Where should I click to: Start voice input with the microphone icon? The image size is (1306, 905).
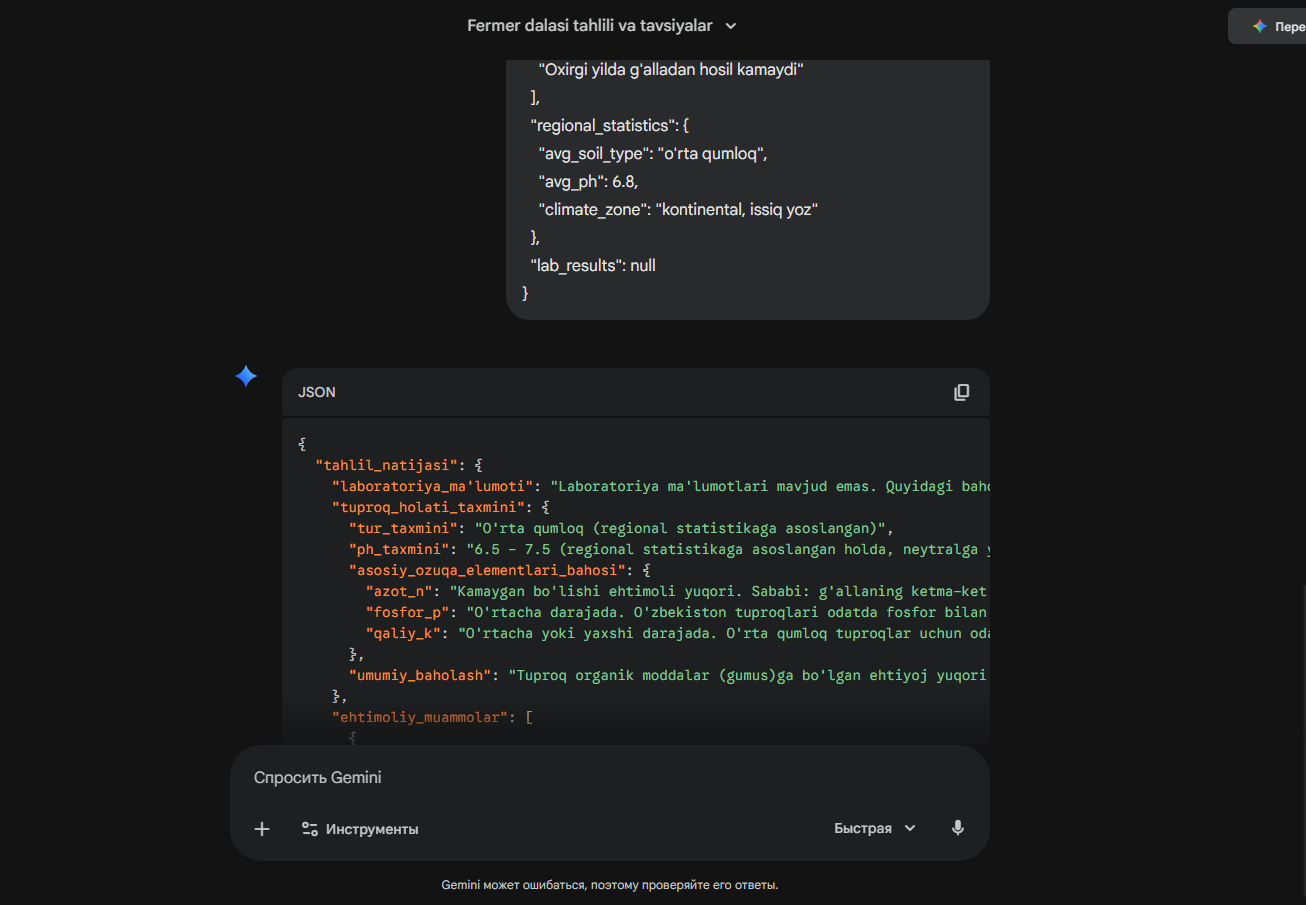tap(957, 828)
